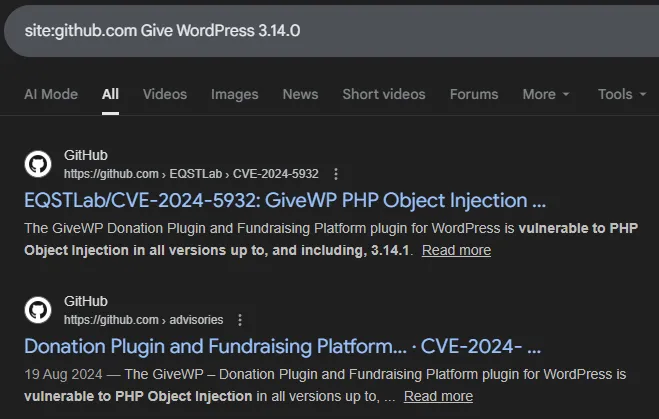The width and height of the screenshot is (659, 419).
Task: Click the search box containing 'site:github.com Give WordPress 3.14.0'
Action: tap(330, 30)
